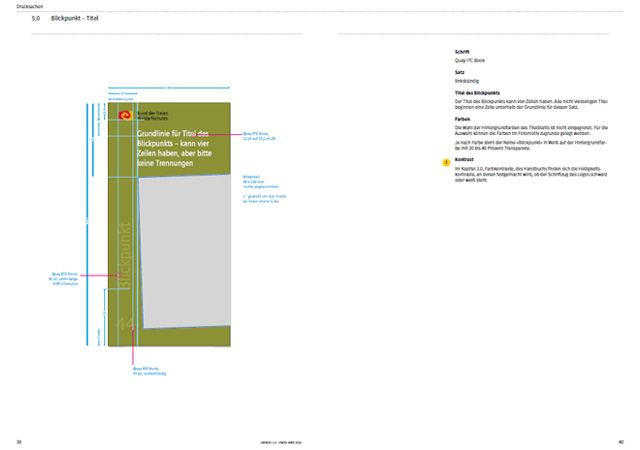Click the blue annotation right of cover title
Image resolution: width=640 pixels, height=450 pixels.
(258, 135)
